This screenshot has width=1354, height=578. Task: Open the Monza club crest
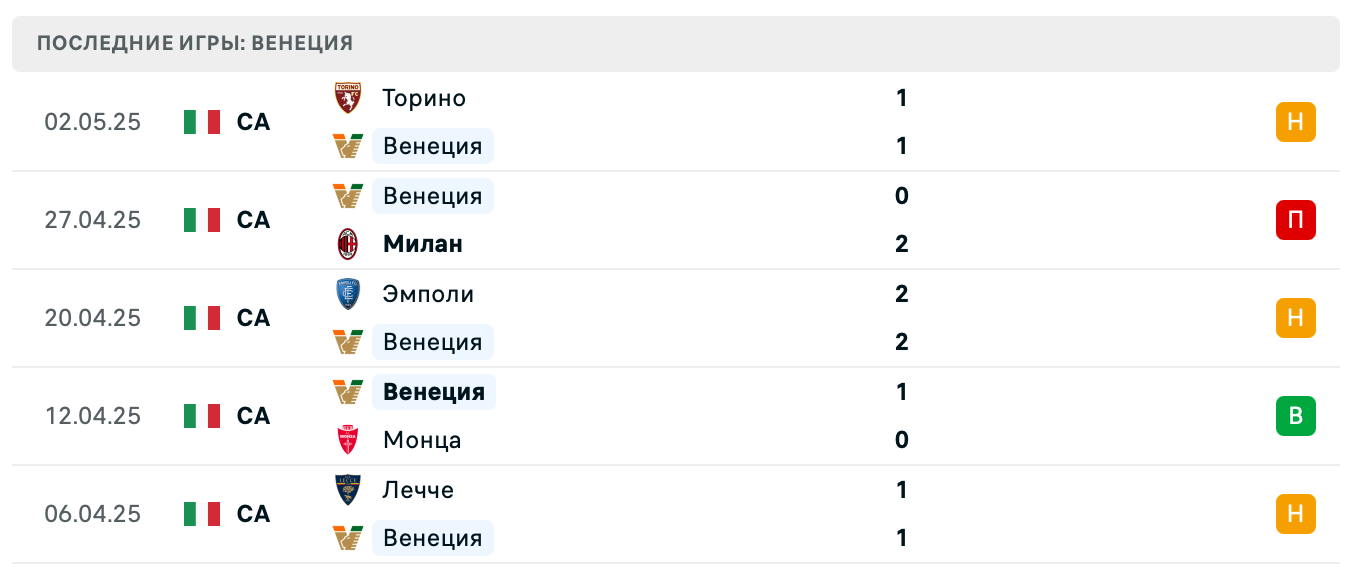(x=348, y=440)
